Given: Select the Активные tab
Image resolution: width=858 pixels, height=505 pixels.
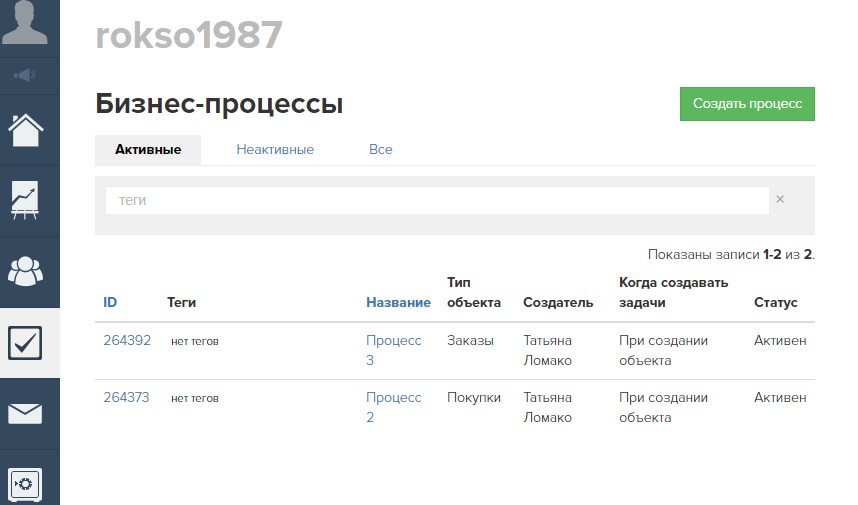Looking at the screenshot, I should pyautogui.click(x=148, y=150).
